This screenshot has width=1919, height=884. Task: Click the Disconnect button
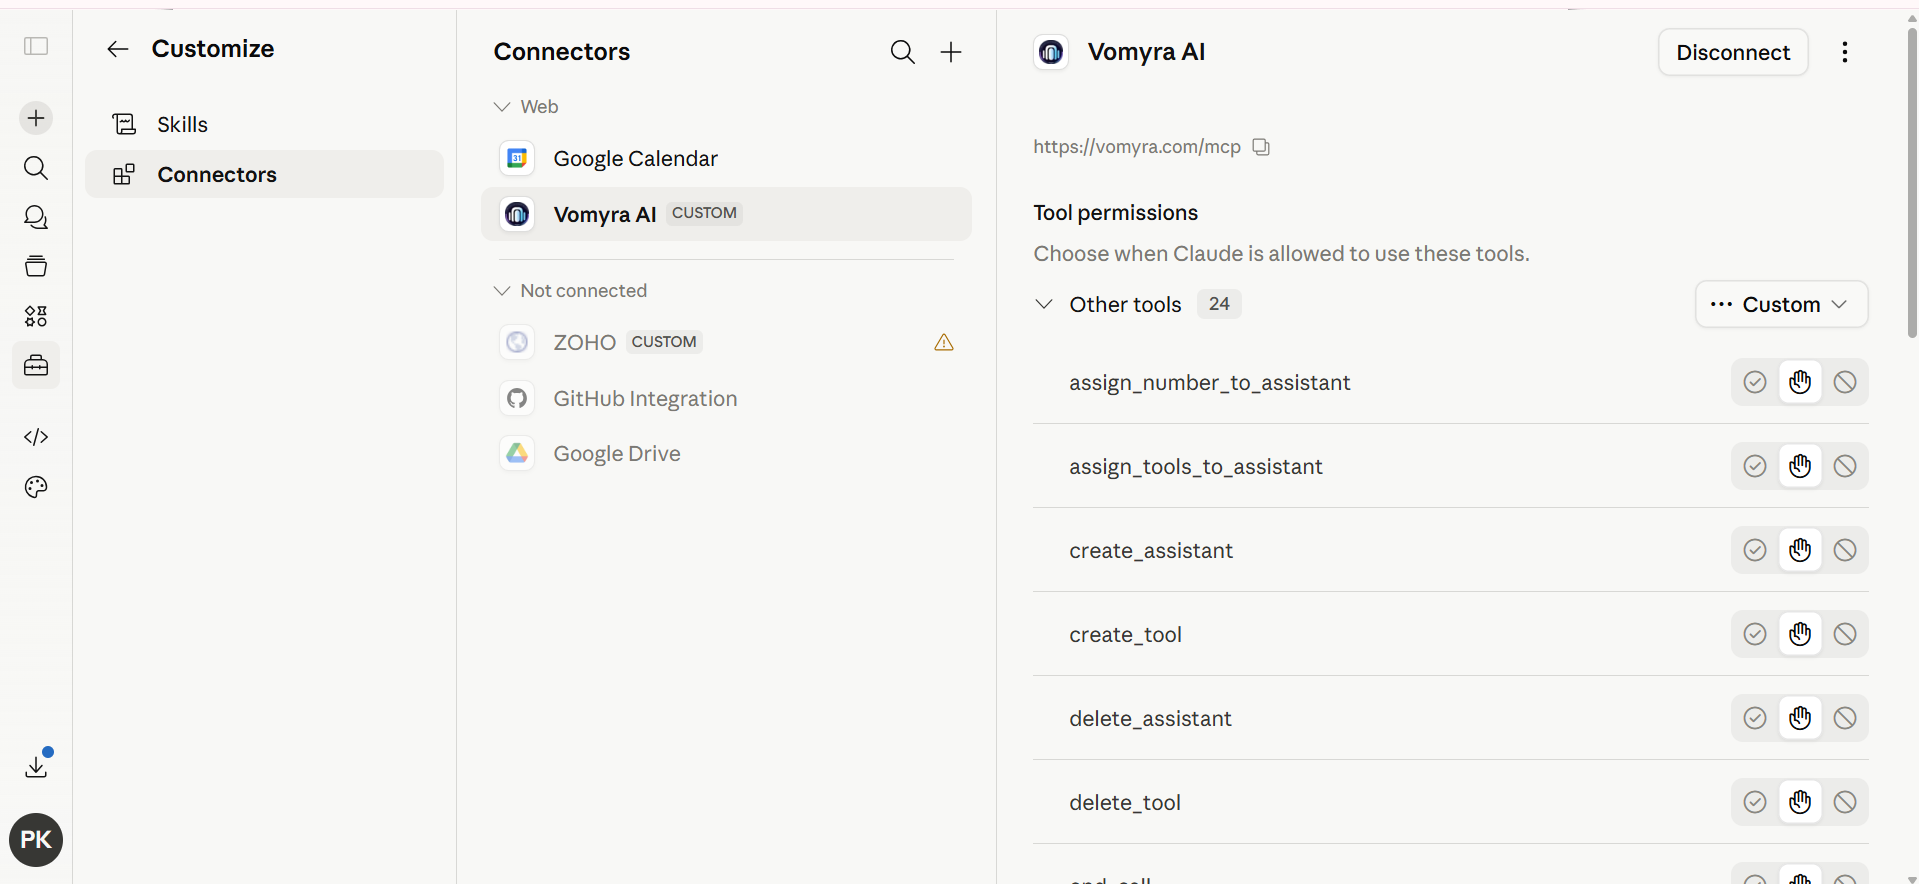(1733, 52)
